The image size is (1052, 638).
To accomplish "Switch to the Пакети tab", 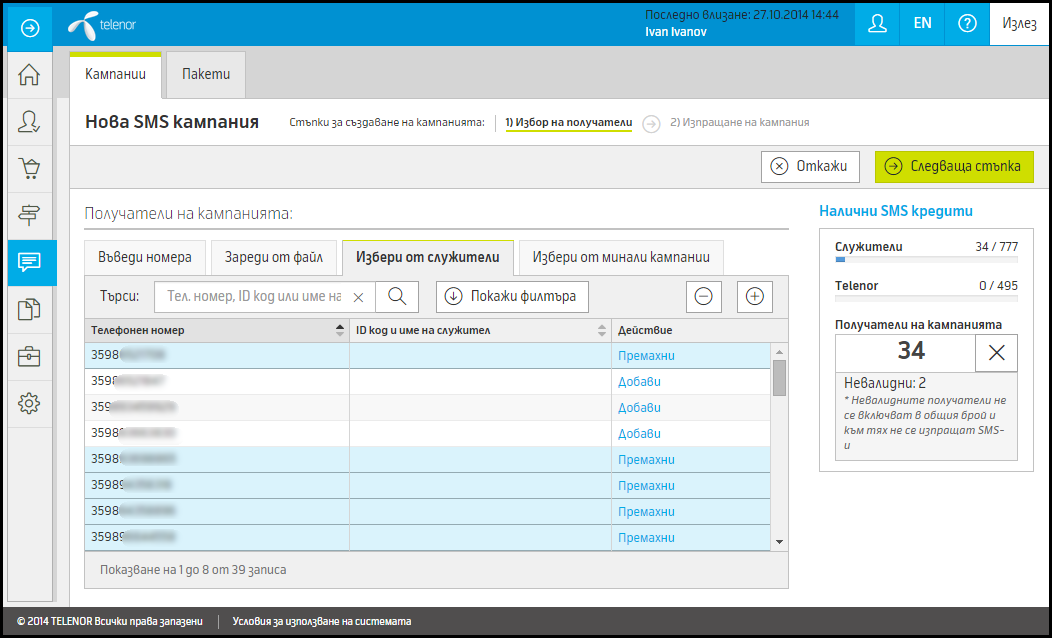I will click(206, 74).
